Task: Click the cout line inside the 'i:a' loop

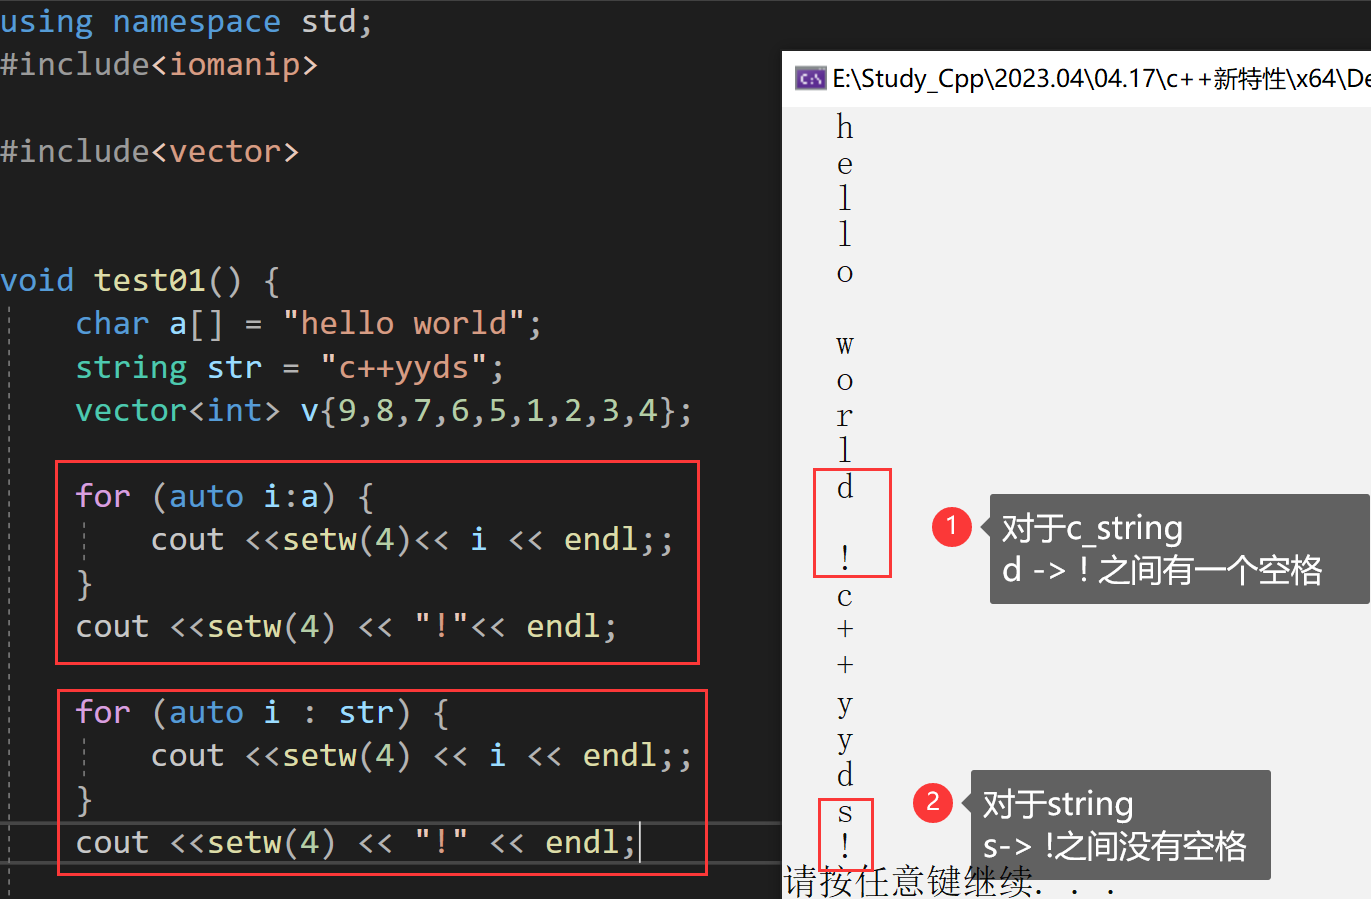Action: [412, 540]
